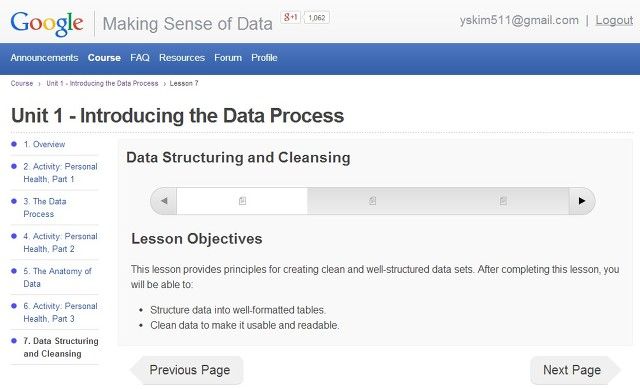Image resolution: width=640 pixels, height=389 pixels.
Task: Open the Profile tab
Action: coord(264,58)
